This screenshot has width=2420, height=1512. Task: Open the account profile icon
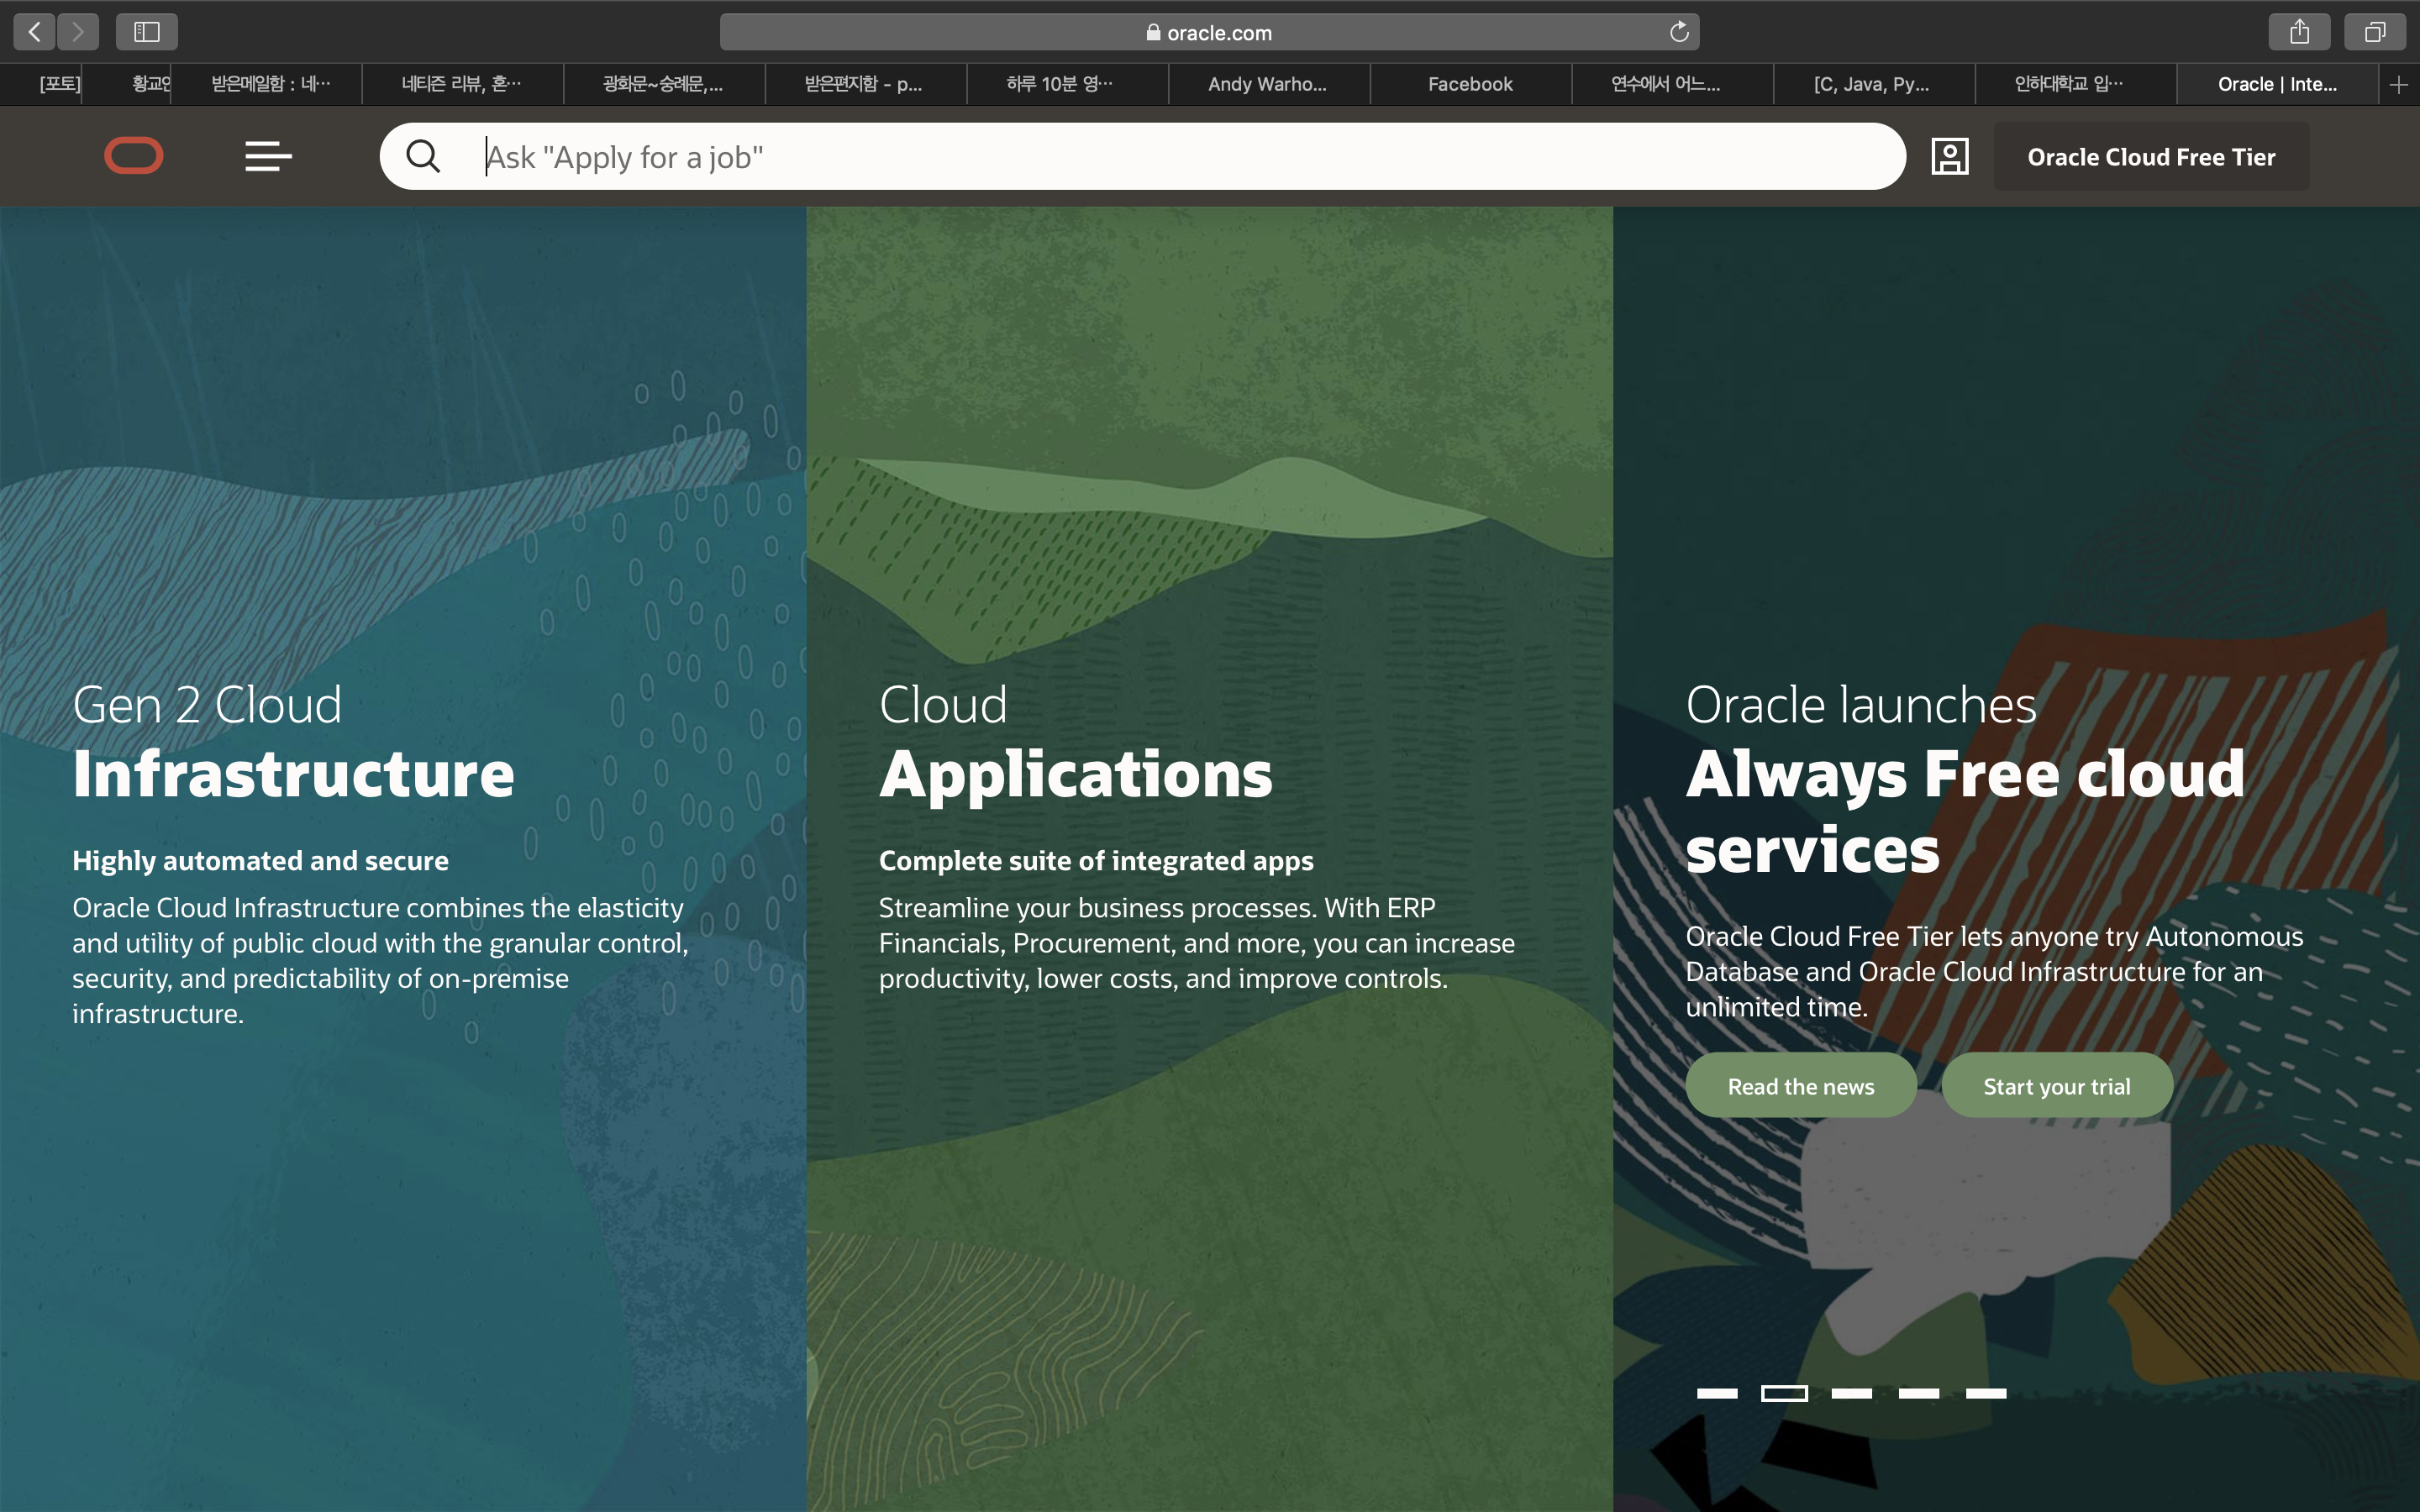[x=1949, y=156]
